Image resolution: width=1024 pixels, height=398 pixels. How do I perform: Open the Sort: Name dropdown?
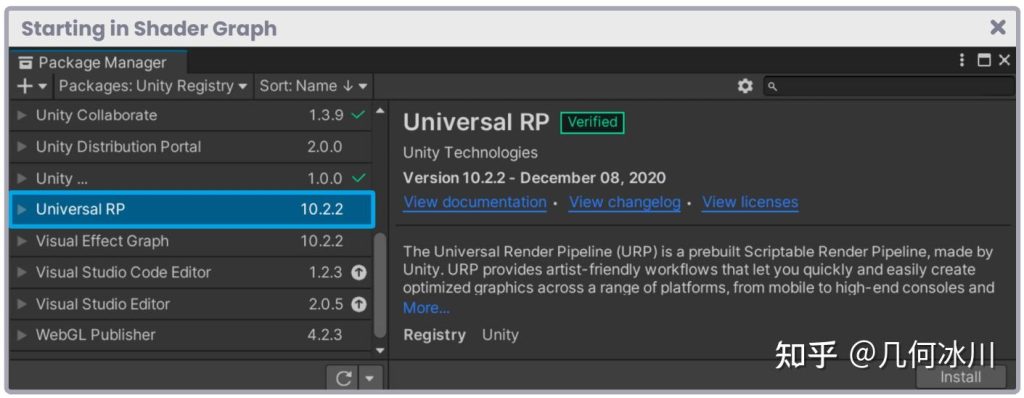[313, 86]
